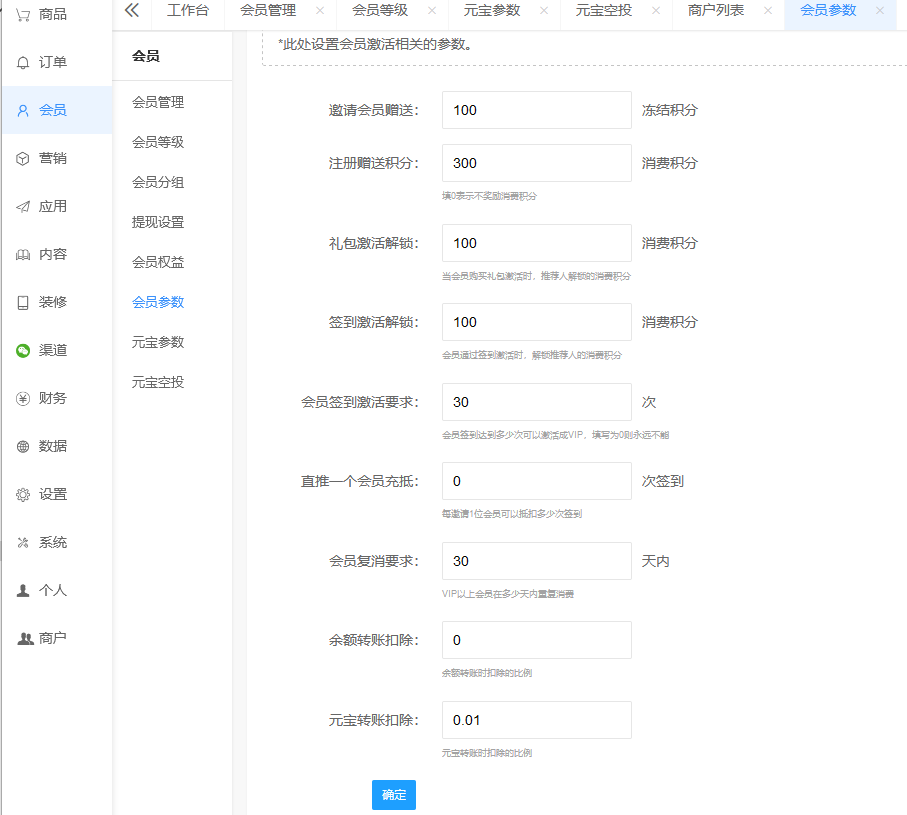Click the 注册赠送积分 input field
The height and width of the screenshot is (815, 907).
pos(536,163)
